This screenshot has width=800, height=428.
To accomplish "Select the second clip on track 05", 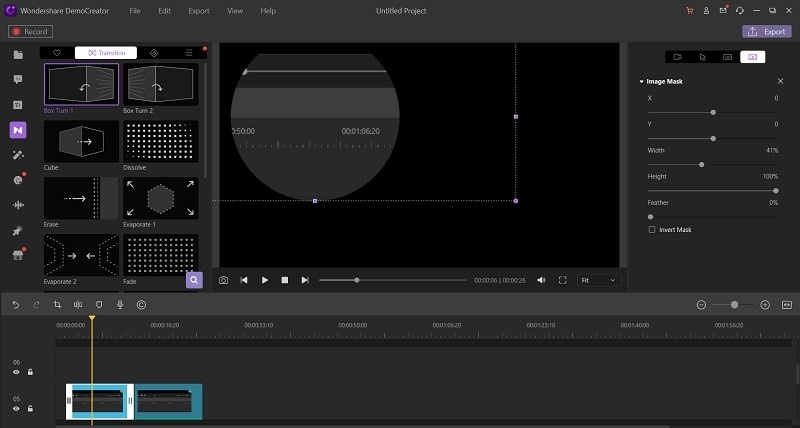I will (168, 401).
